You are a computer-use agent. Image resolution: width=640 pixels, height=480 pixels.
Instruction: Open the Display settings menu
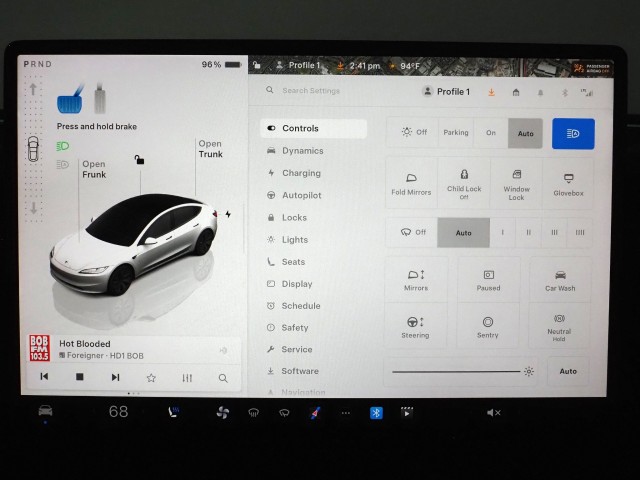coord(296,284)
